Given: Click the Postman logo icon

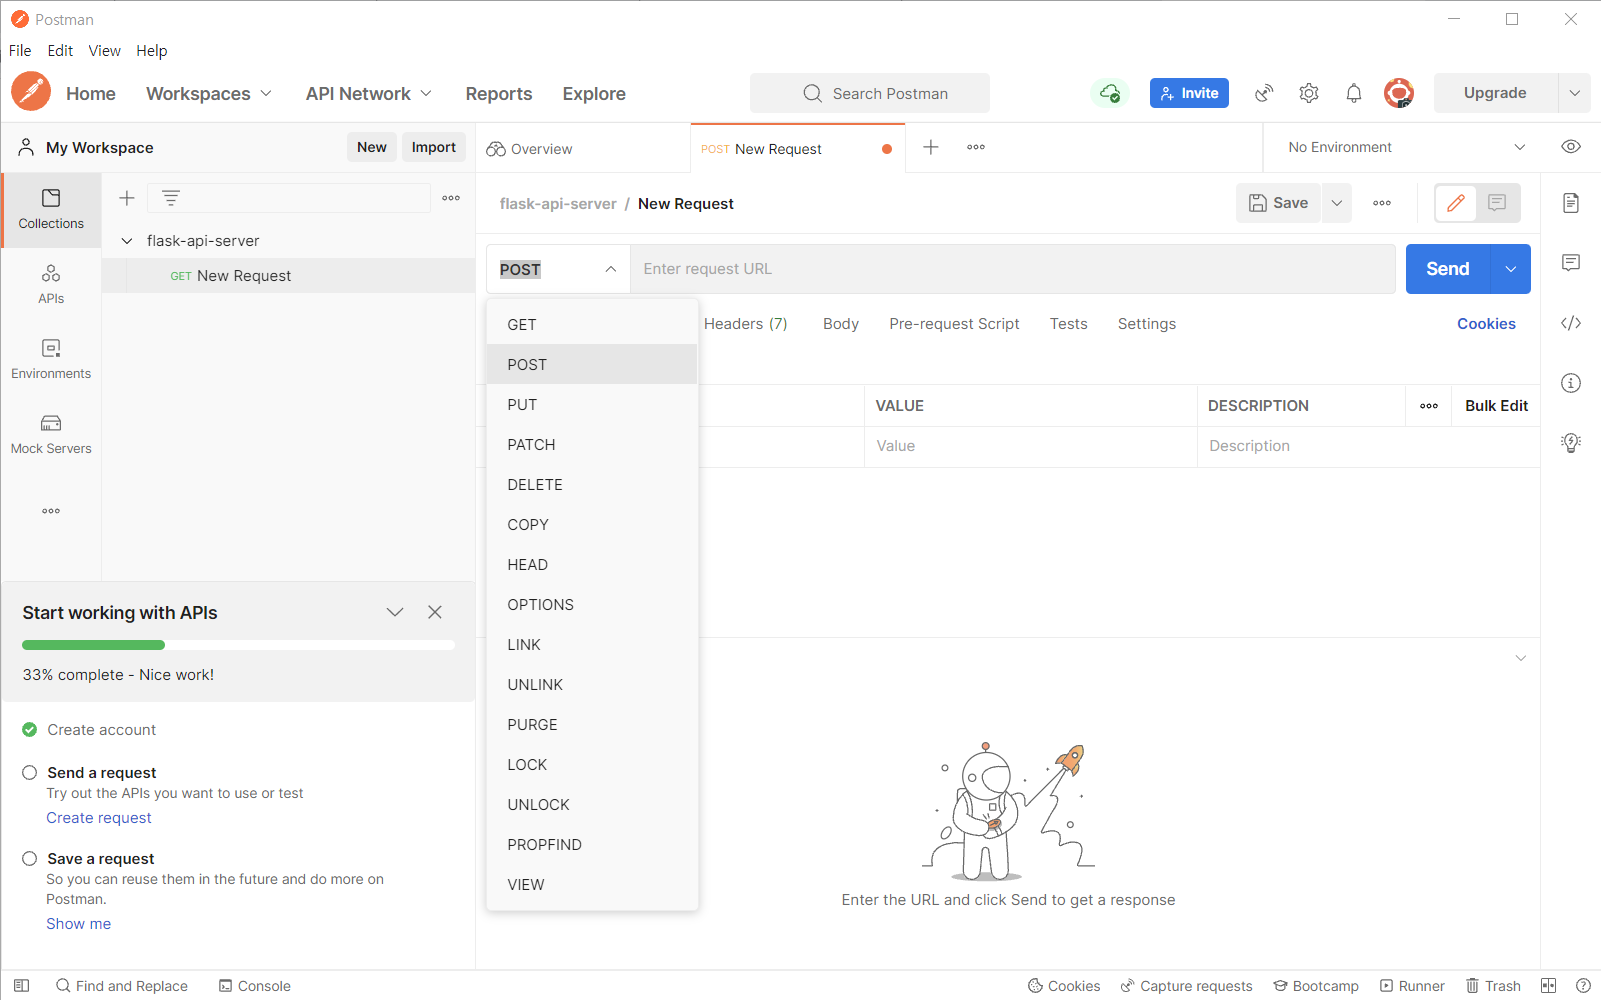Looking at the screenshot, I should [31, 92].
